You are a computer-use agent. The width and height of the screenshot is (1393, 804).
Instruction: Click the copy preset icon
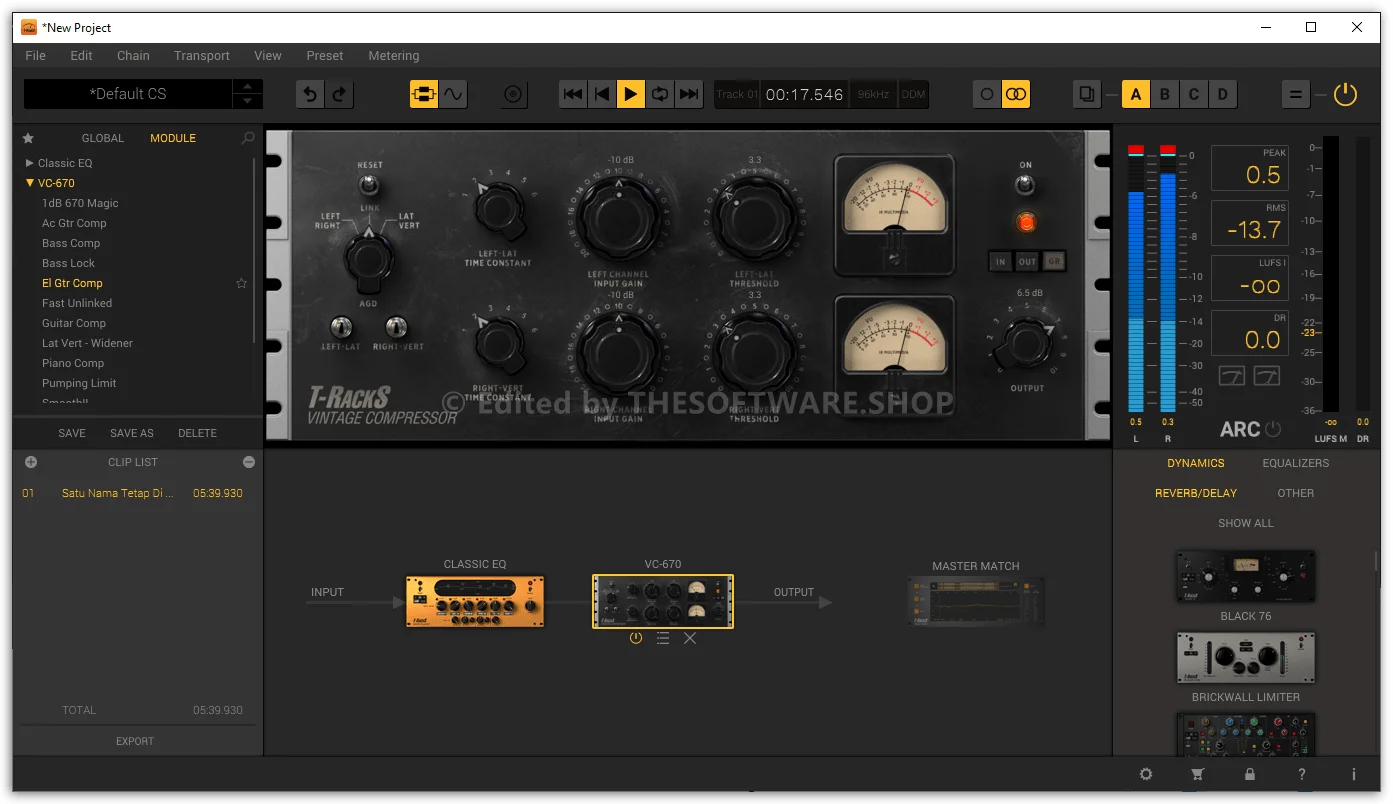[1087, 94]
